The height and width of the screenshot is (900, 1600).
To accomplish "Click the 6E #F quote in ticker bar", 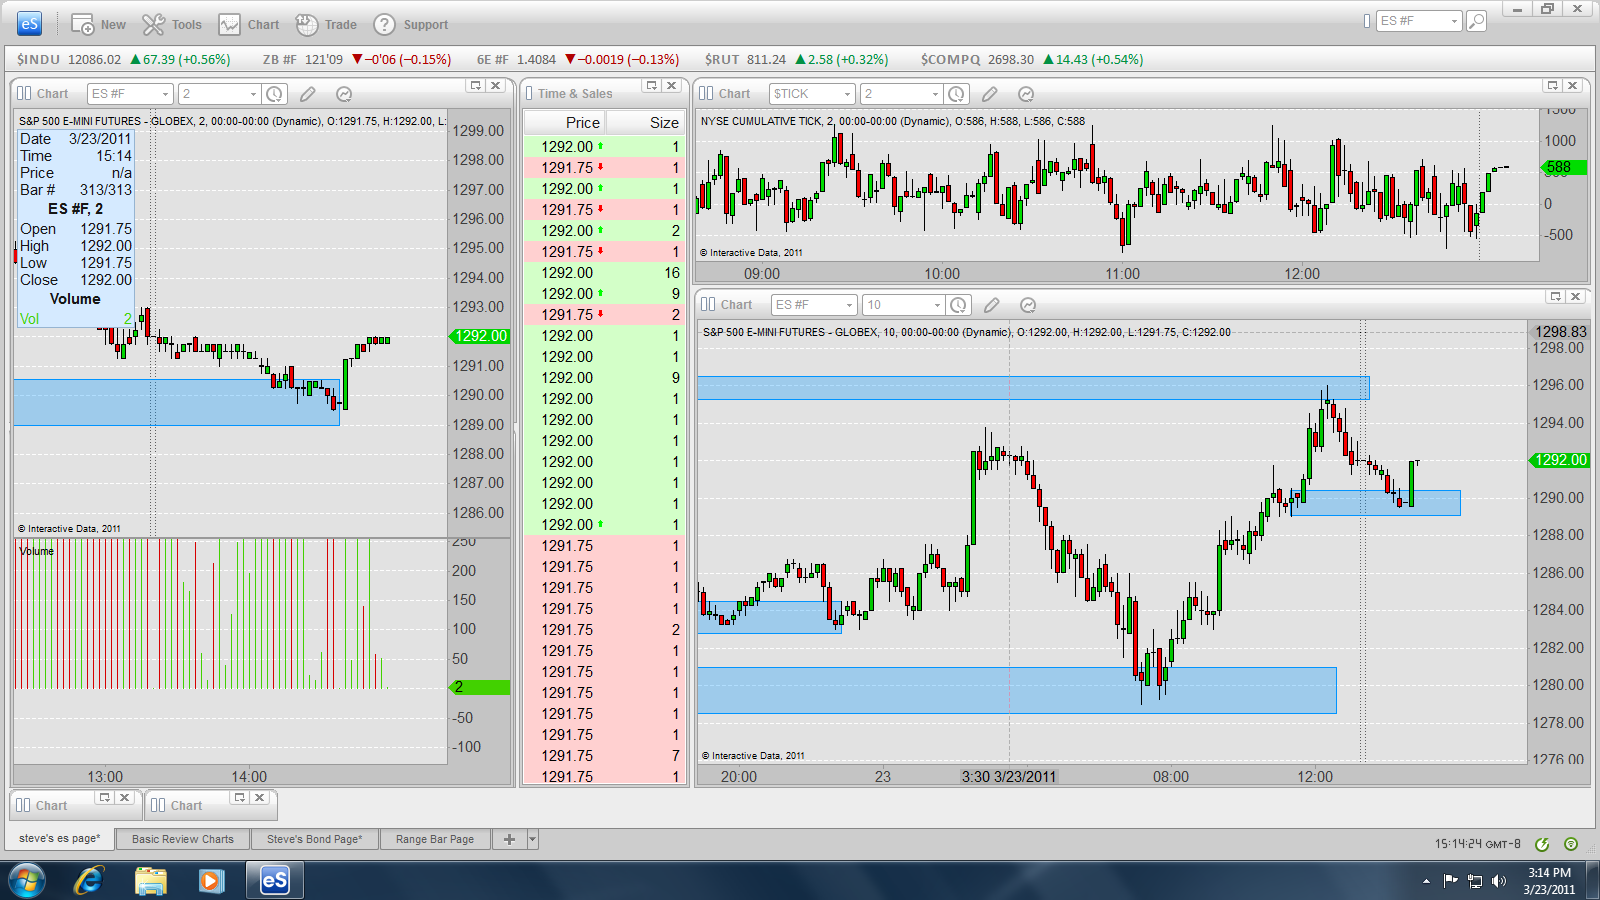I will [578, 59].
